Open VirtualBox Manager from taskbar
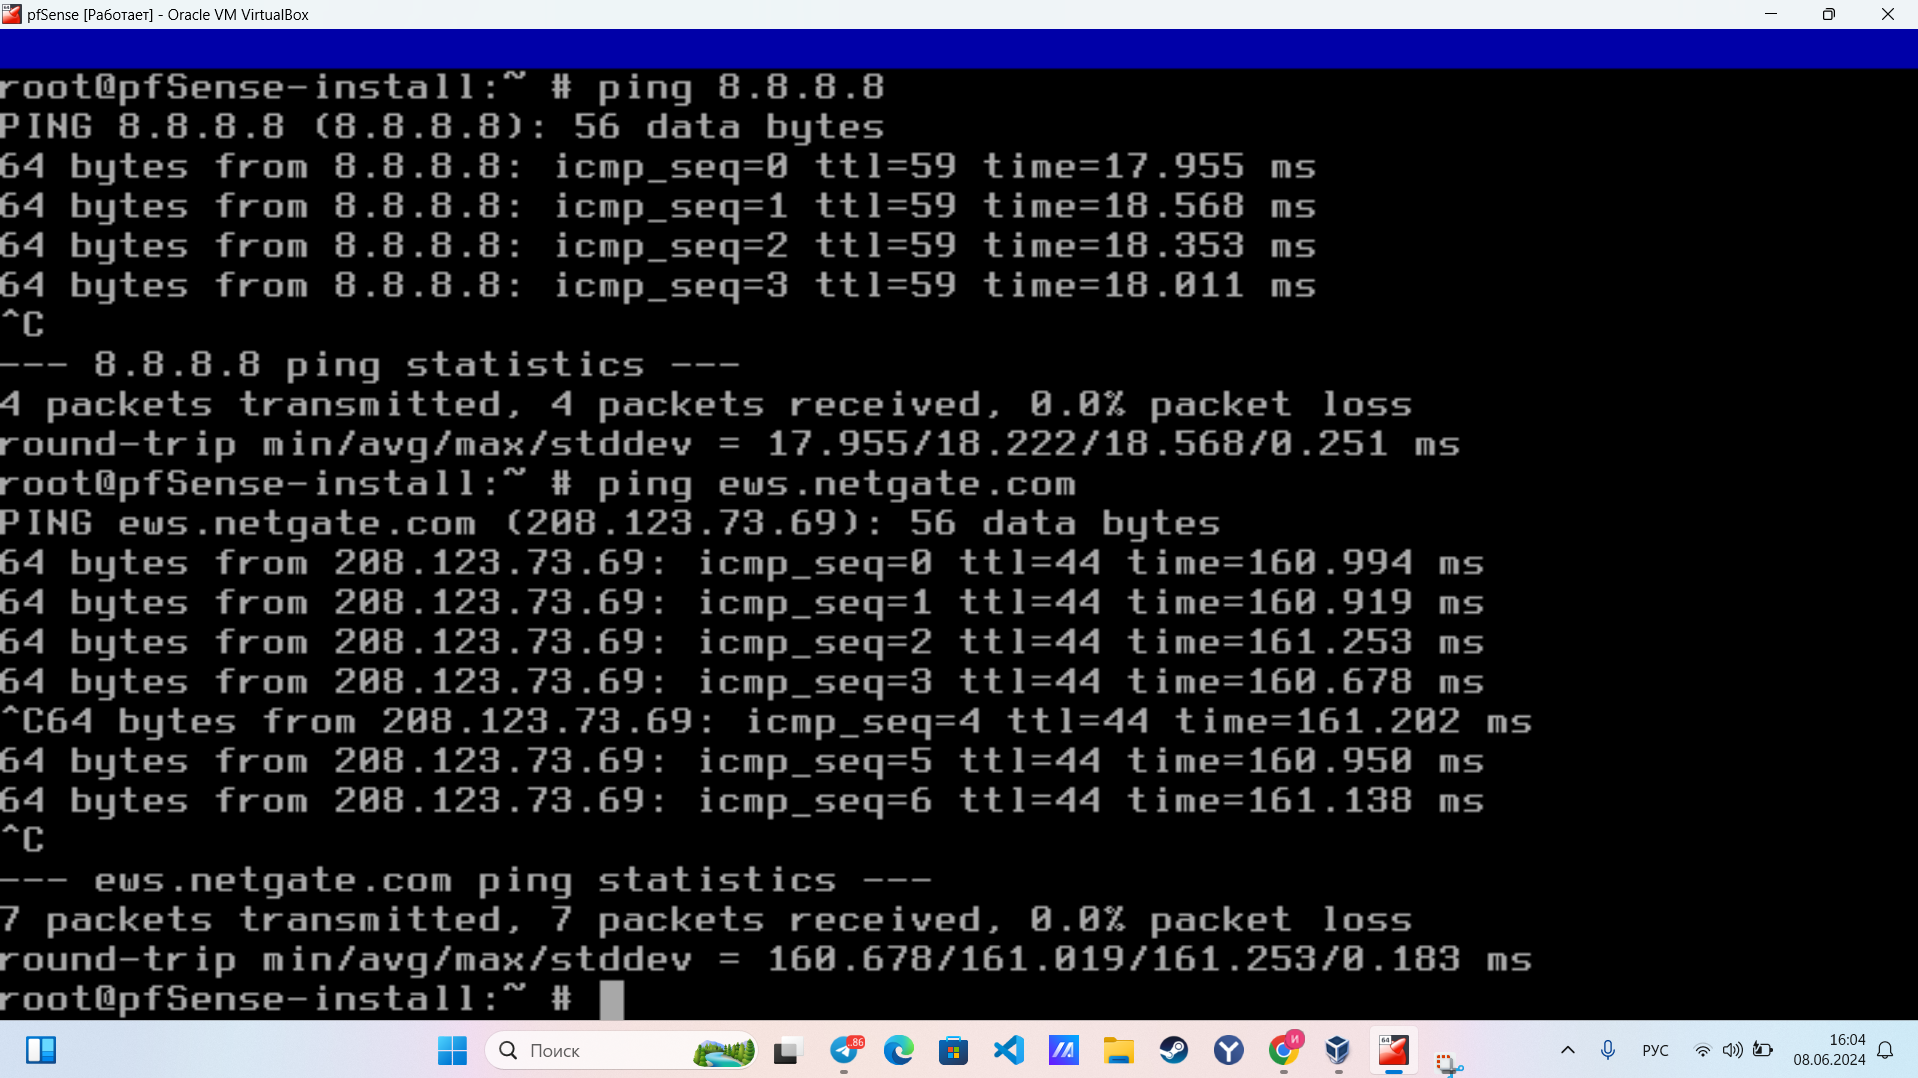The image size is (1918, 1078). (x=1338, y=1050)
